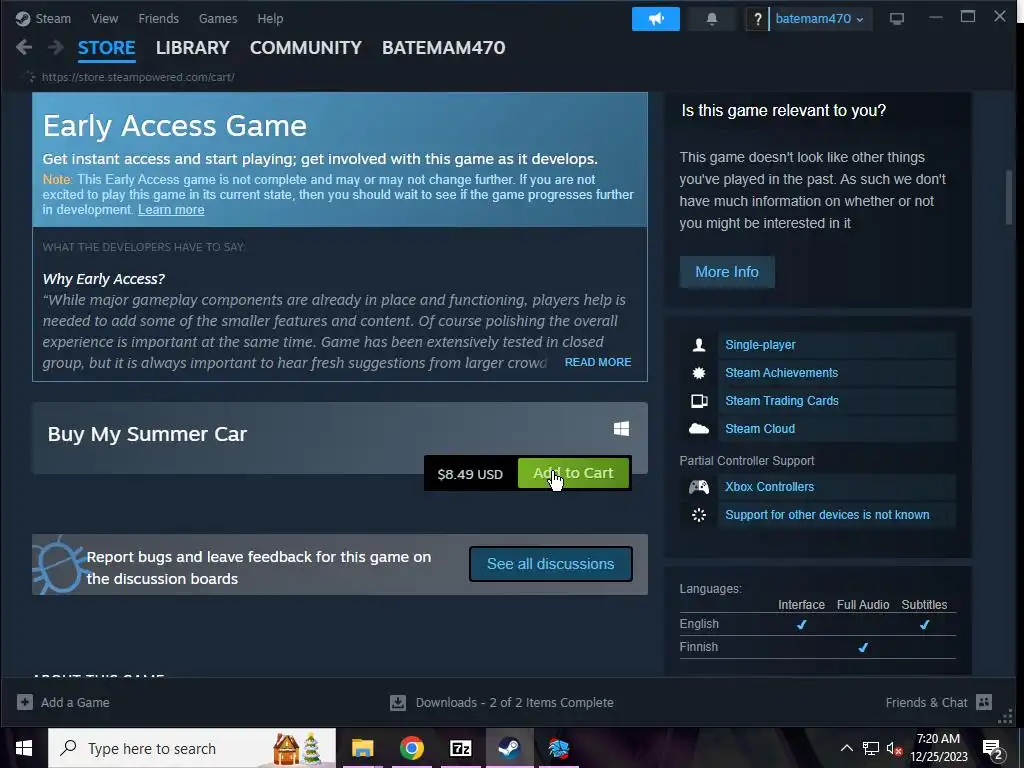Click the Steam Achievements star icon

point(699,373)
